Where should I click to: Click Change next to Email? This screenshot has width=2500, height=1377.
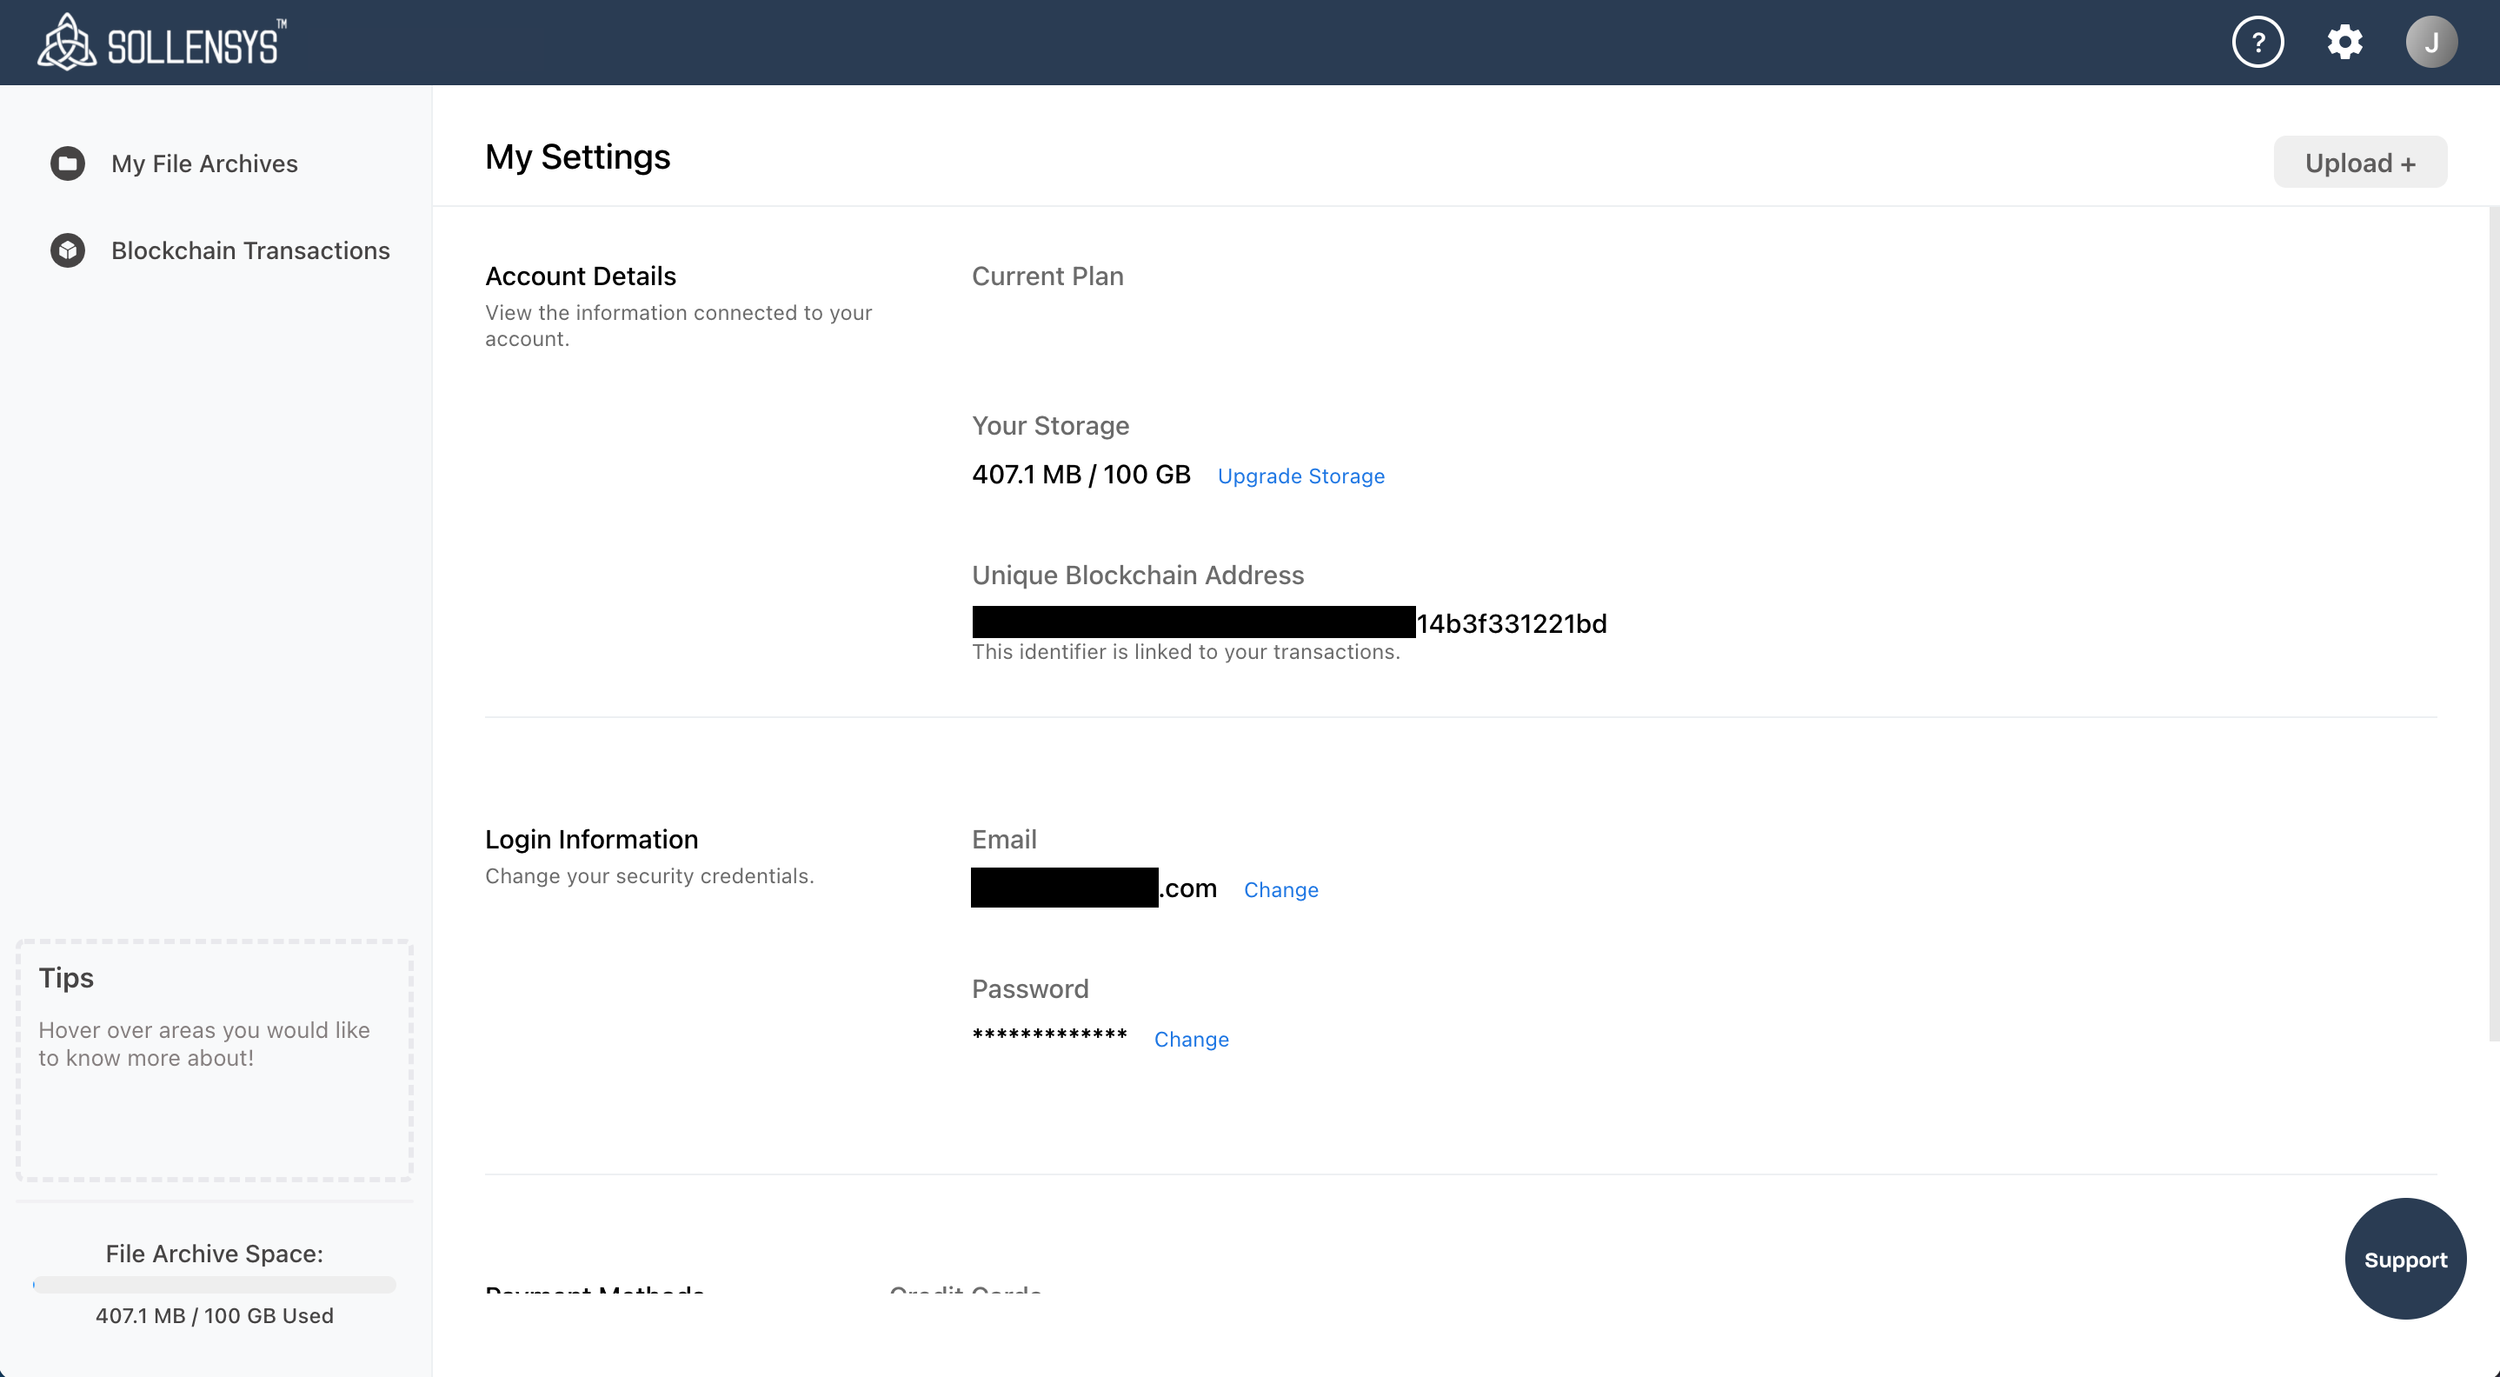[x=1280, y=890]
